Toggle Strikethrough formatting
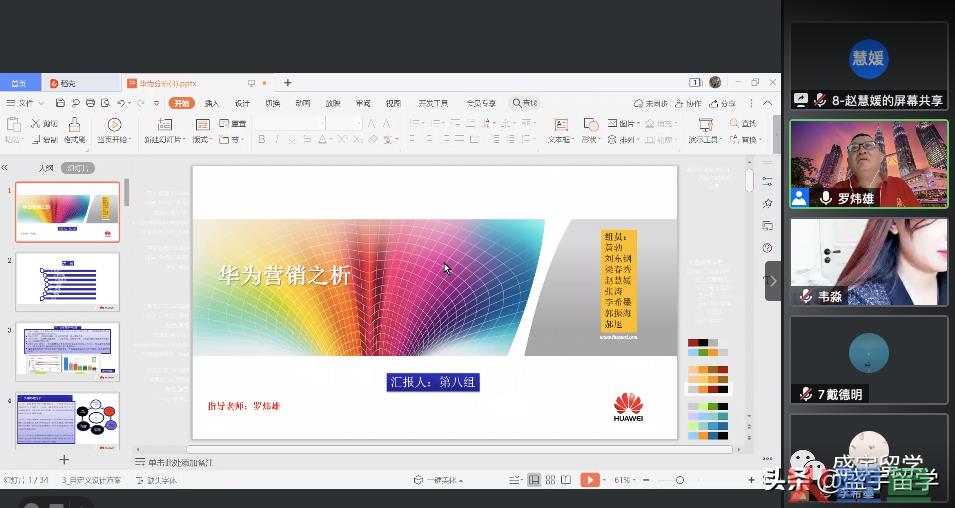This screenshot has height=508, width=955. click(x=307, y=139)
